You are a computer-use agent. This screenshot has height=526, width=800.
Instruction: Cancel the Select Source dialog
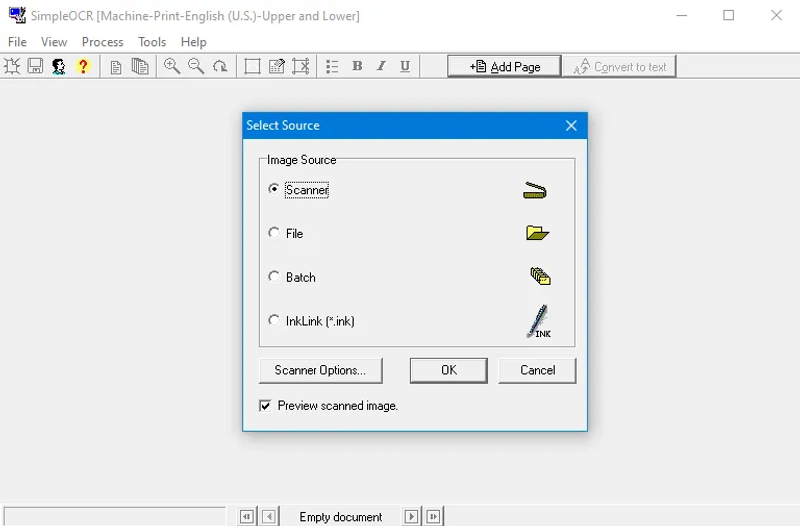click(x=537, y=370)
